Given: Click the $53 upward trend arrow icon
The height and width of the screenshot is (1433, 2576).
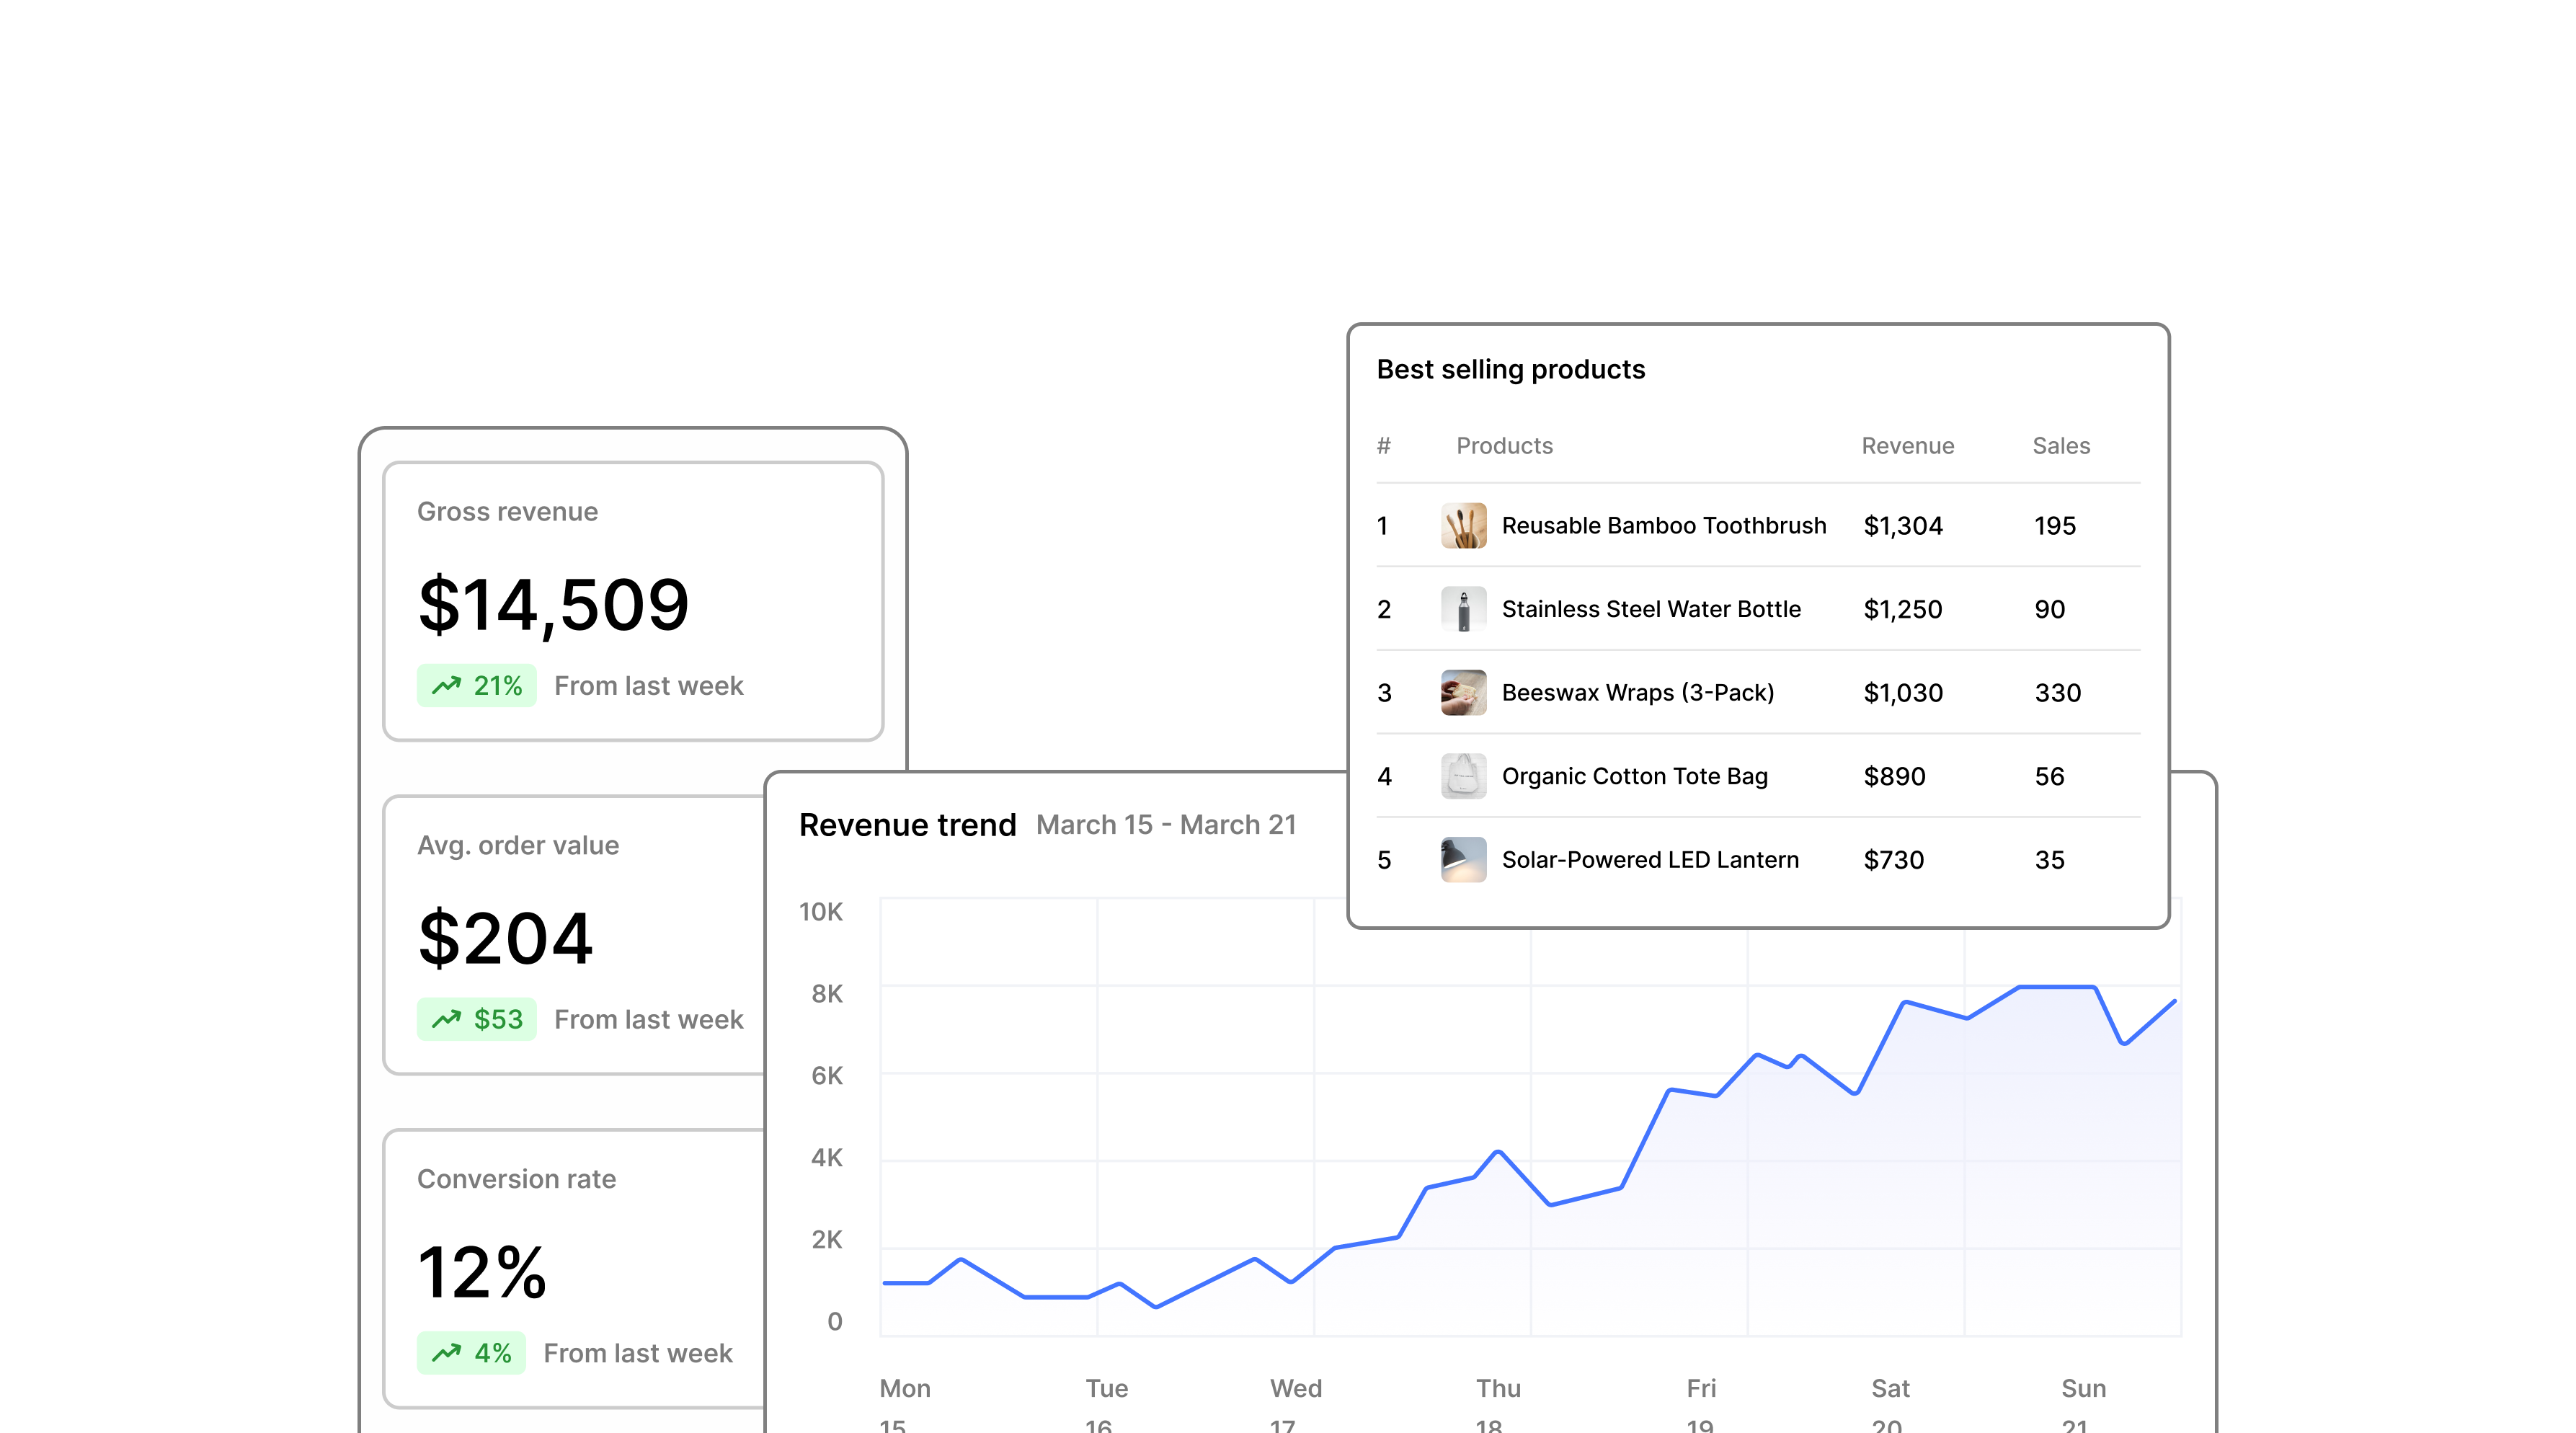Looking at the screenshot, I should 446,1020.
